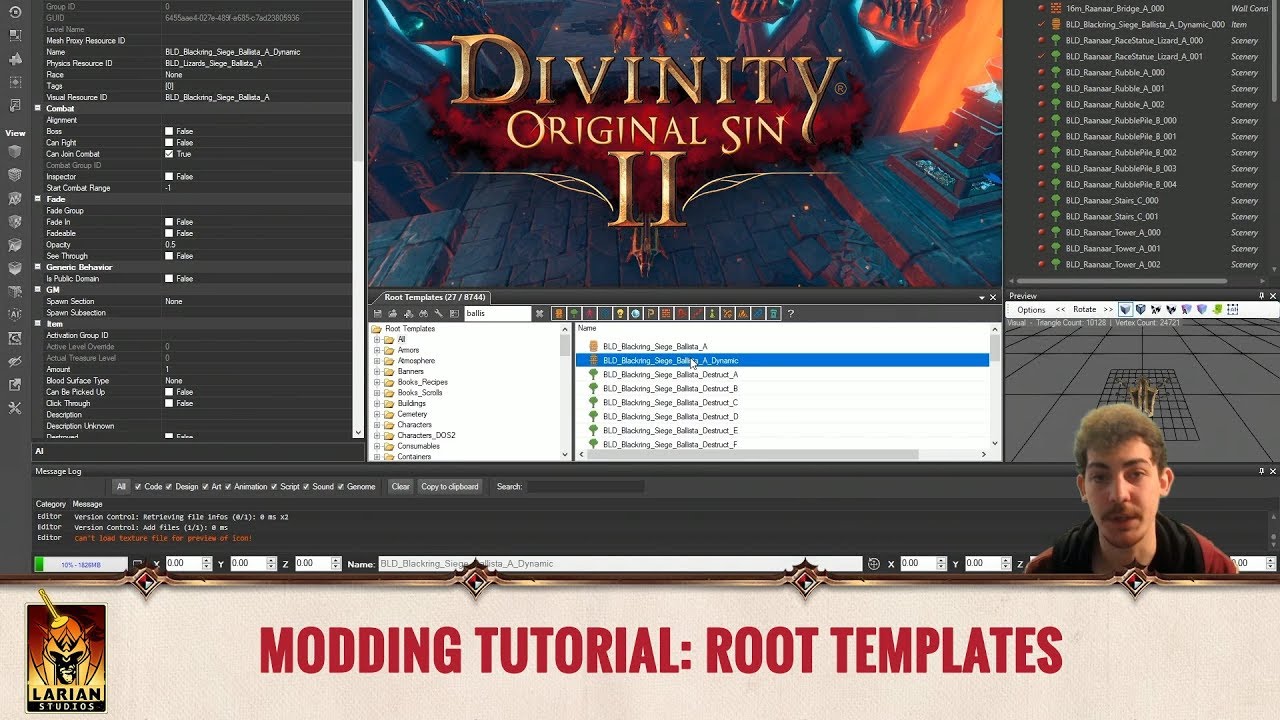Image resolution: width=1280 pixels, height=720 pixels.
Task: Collapse the Generic Behavior section
Action: tap(38, 267)
